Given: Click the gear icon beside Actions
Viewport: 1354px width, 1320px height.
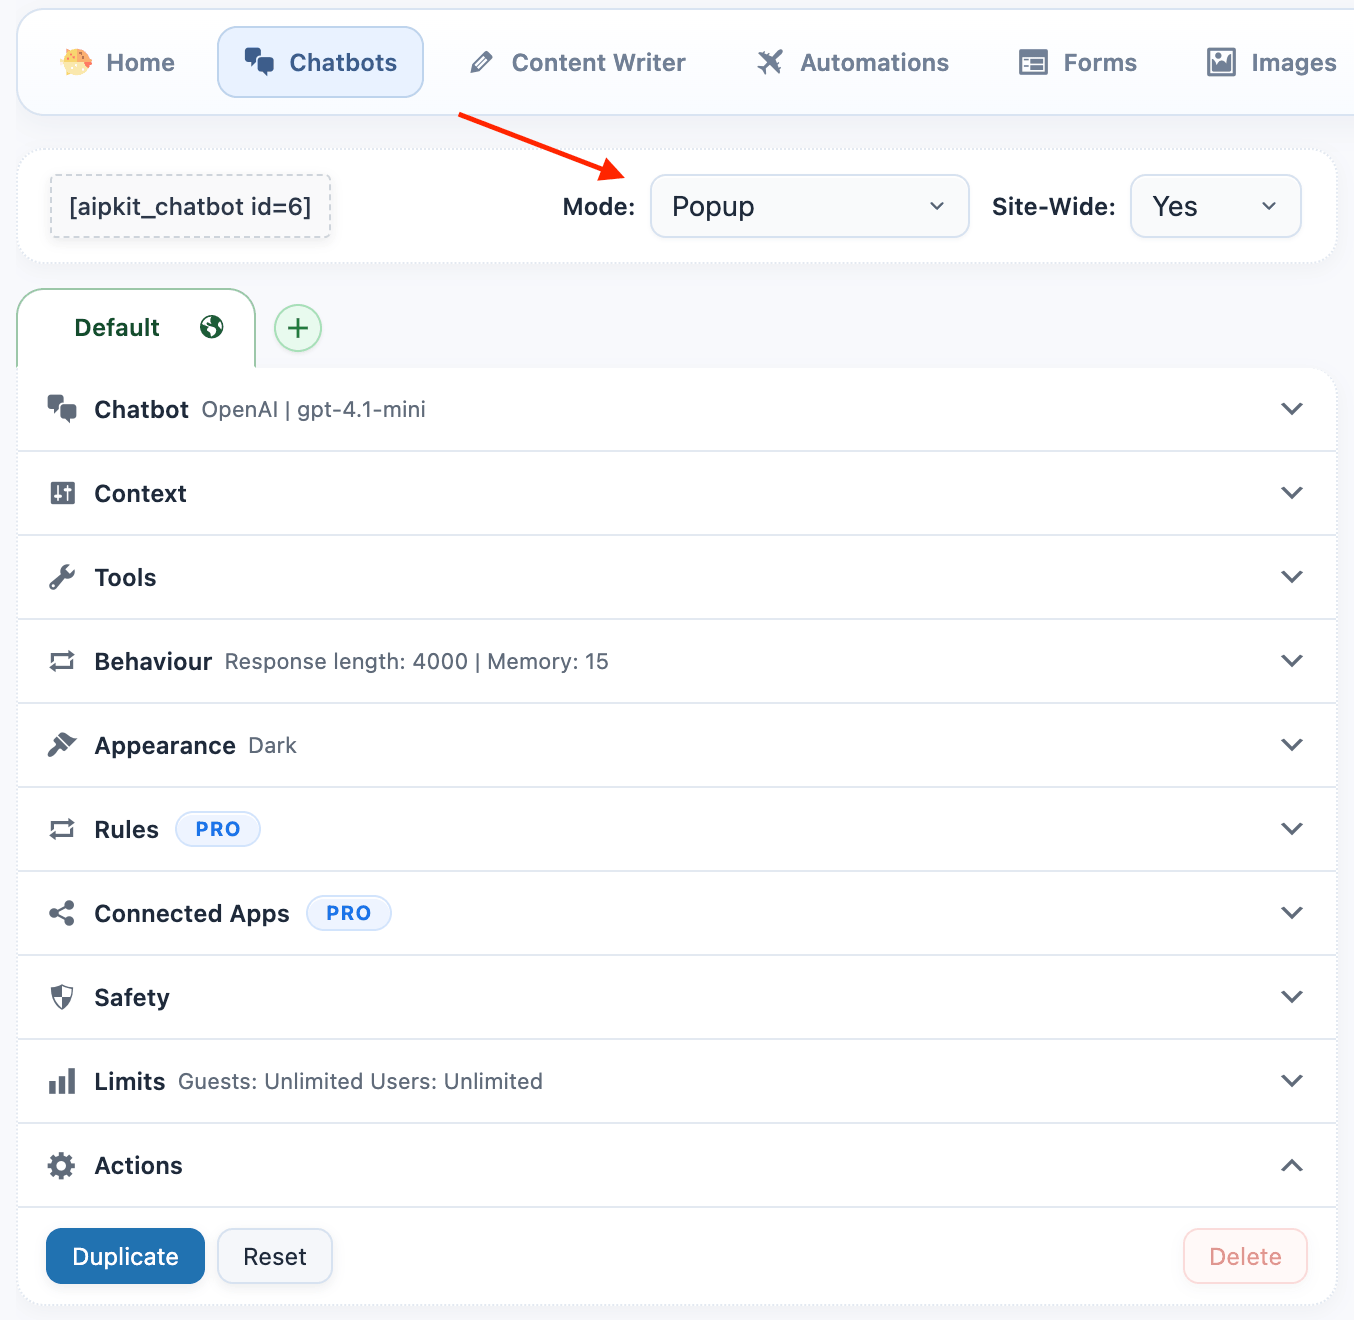Looking at the screenshot, I should pos(62,1165).
